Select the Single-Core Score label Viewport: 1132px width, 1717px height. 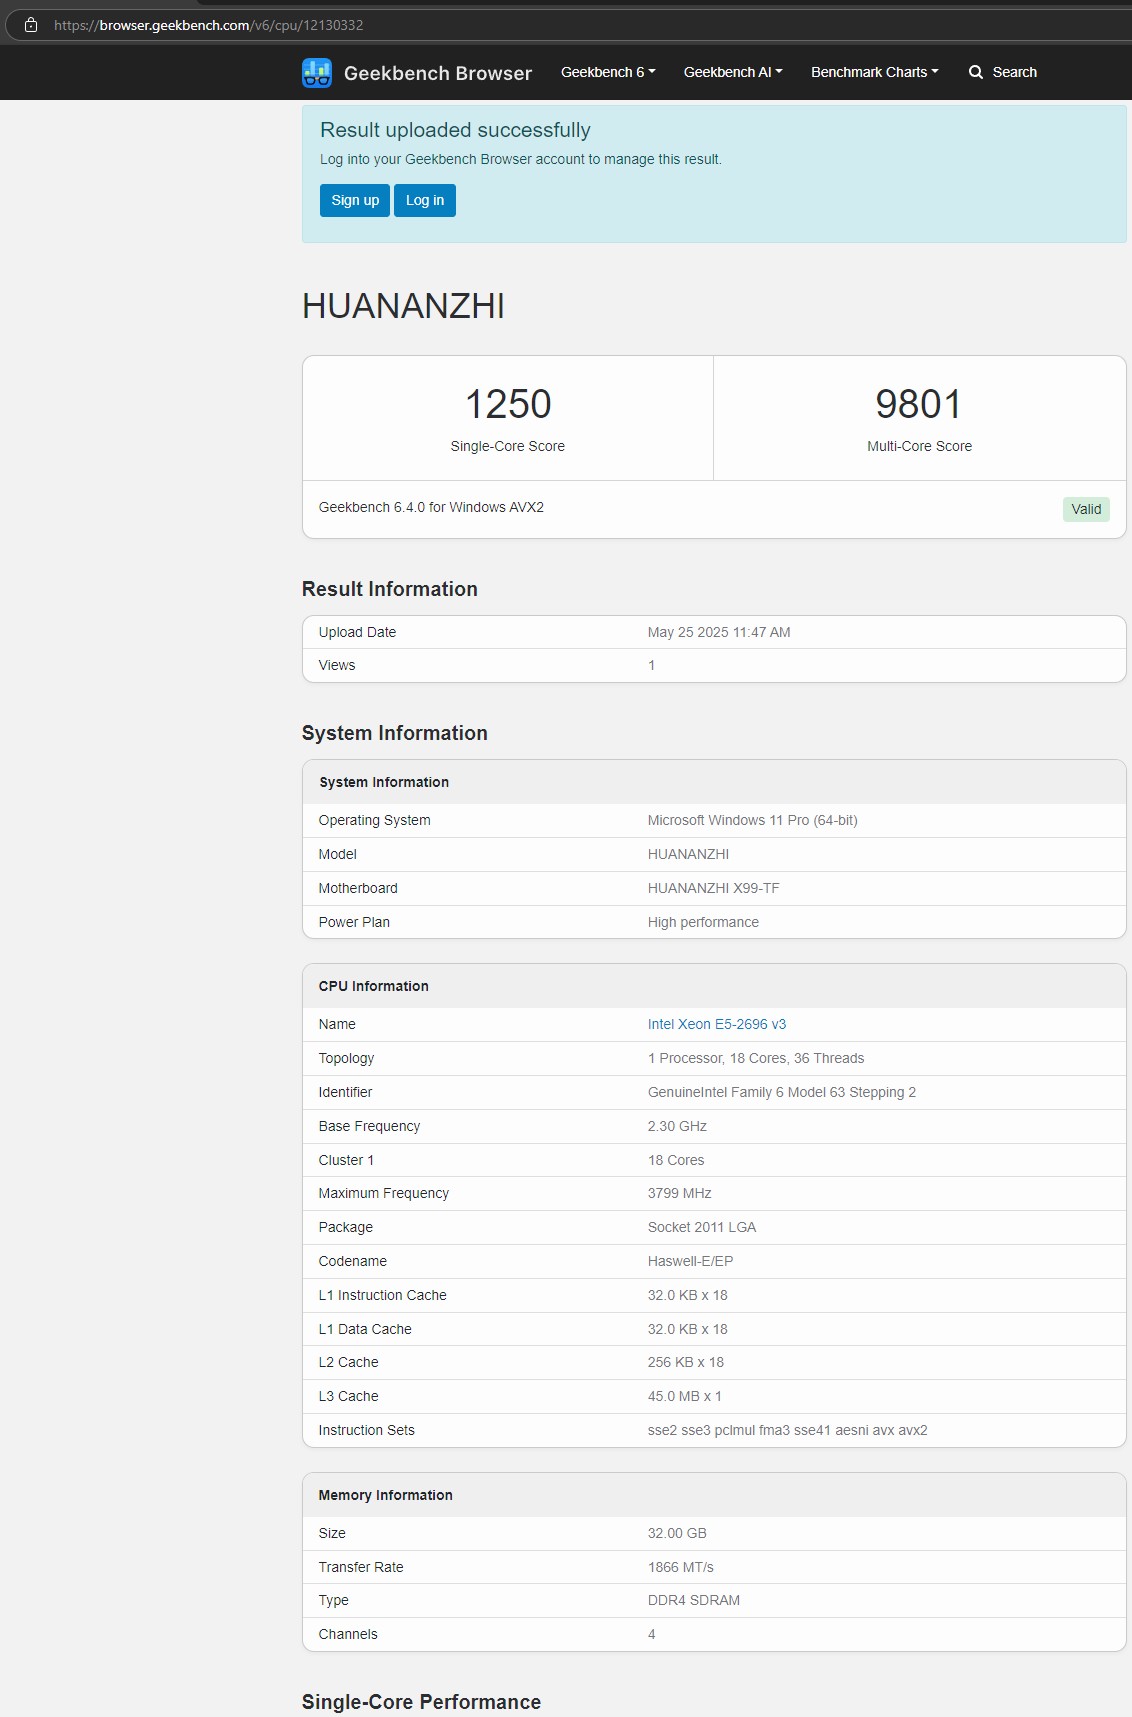point(508,446)
